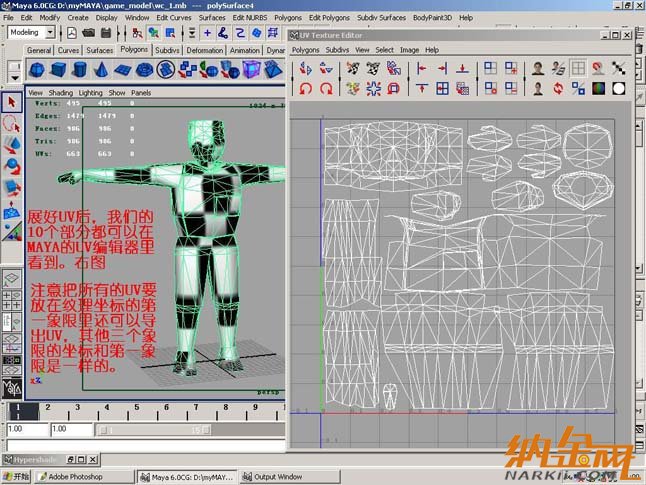This screenshot has height=485, width=646.
Task: Open the Shading panel menu
Action: click(x=61, y=93)
